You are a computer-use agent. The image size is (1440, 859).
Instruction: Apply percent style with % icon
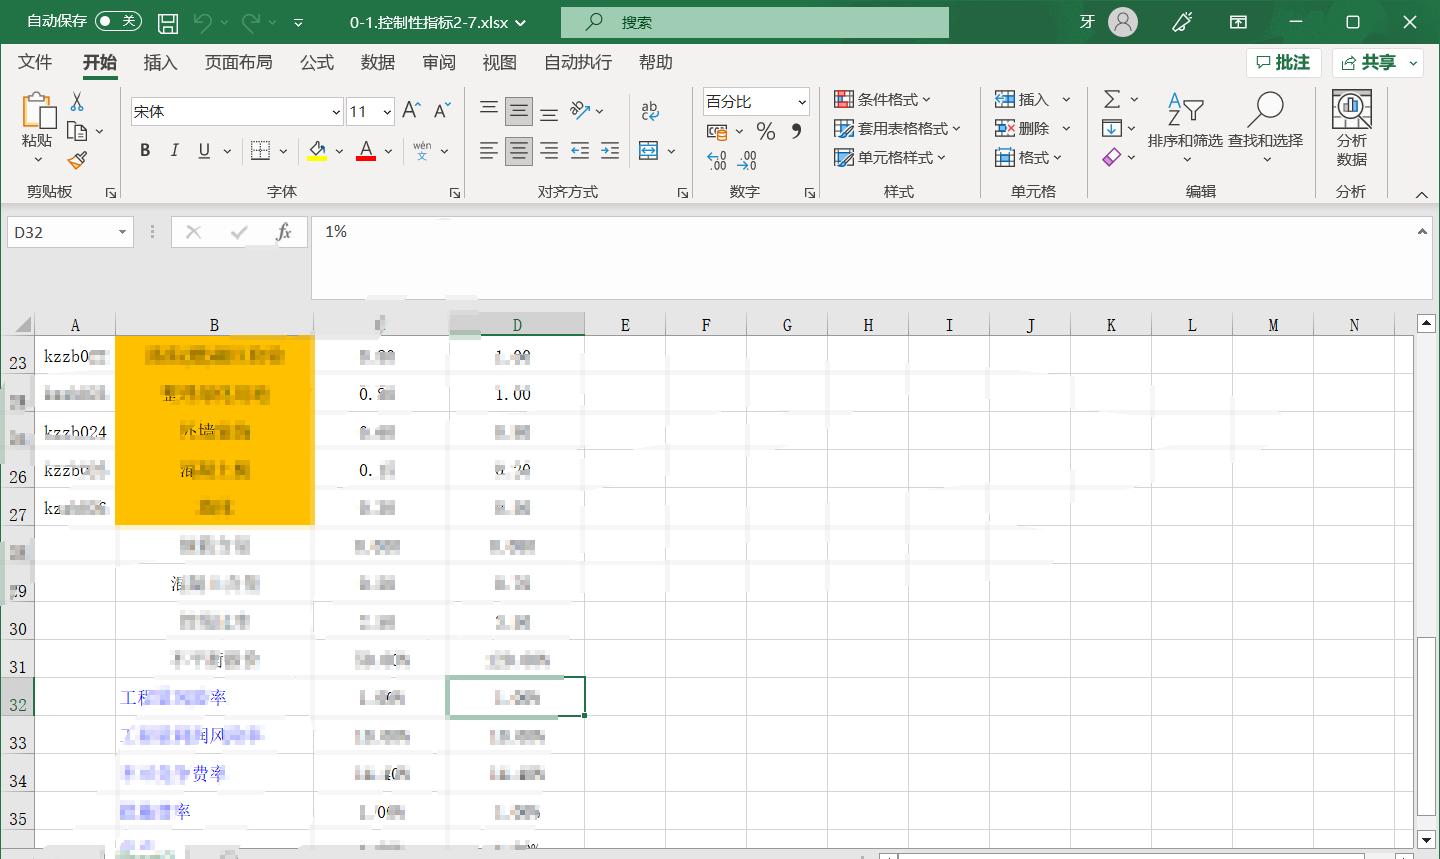coord(766,131)
